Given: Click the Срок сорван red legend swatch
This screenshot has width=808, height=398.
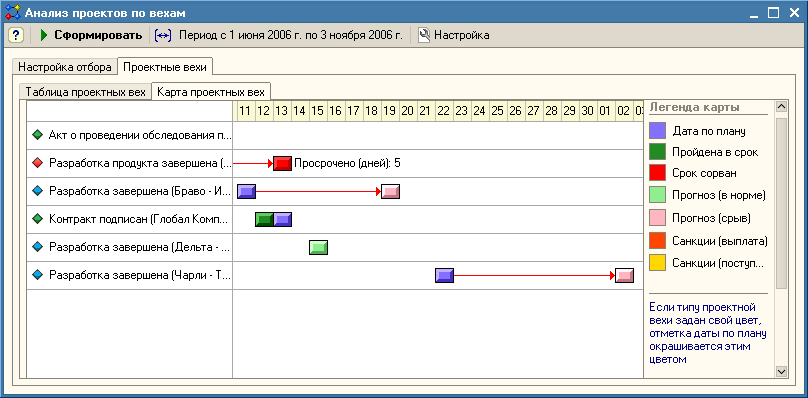Looking at the screenshot, I should [657, 172].
